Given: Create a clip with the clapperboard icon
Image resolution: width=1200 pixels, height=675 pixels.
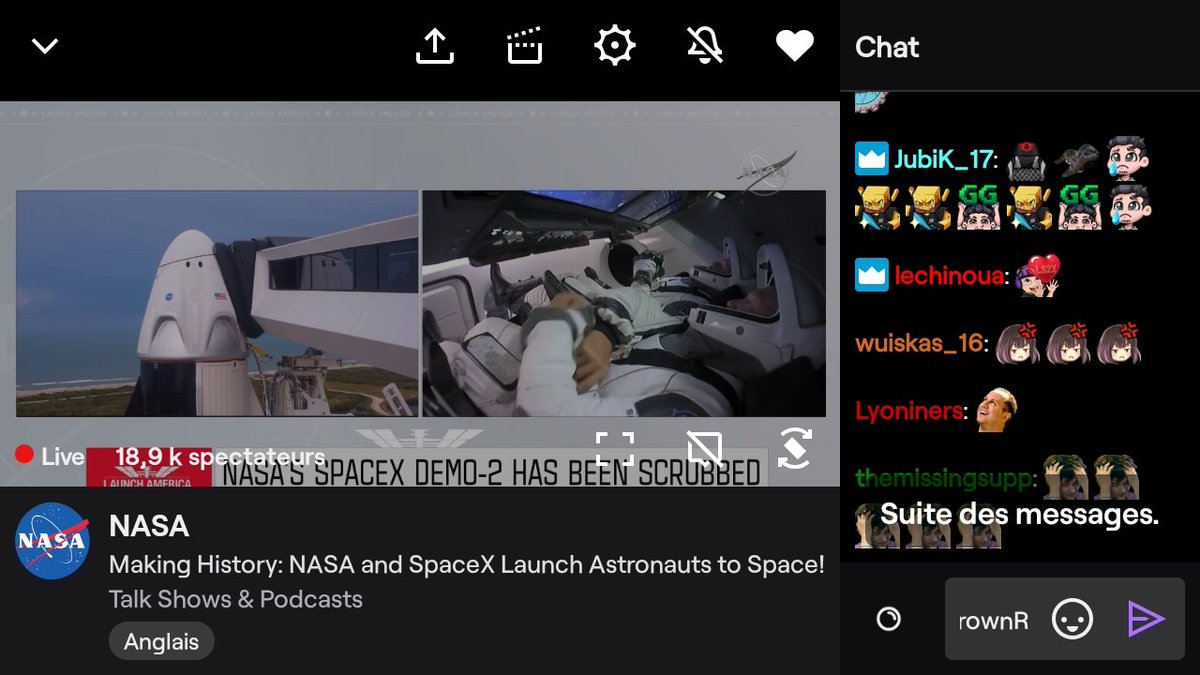Looking at the screenshot, I should click(x=524, y=46).
